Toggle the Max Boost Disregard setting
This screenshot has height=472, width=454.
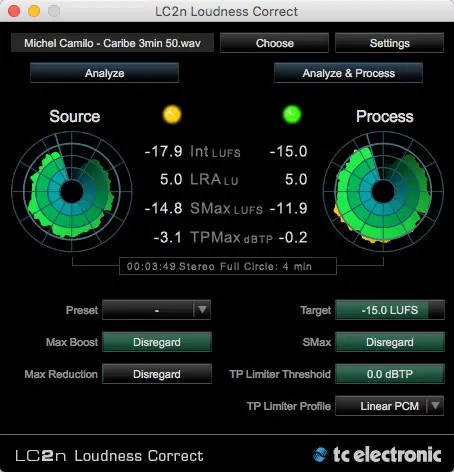click(157, 342)
